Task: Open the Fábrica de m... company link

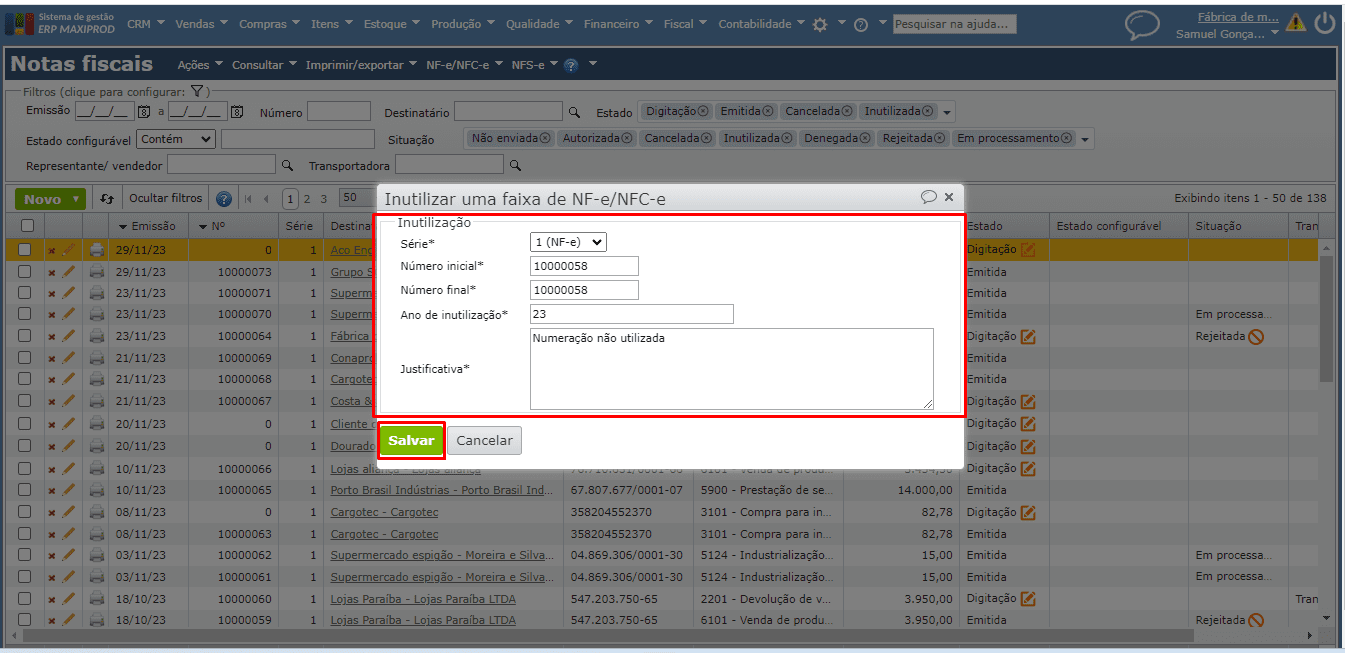Action: (x=1238, y=17)
